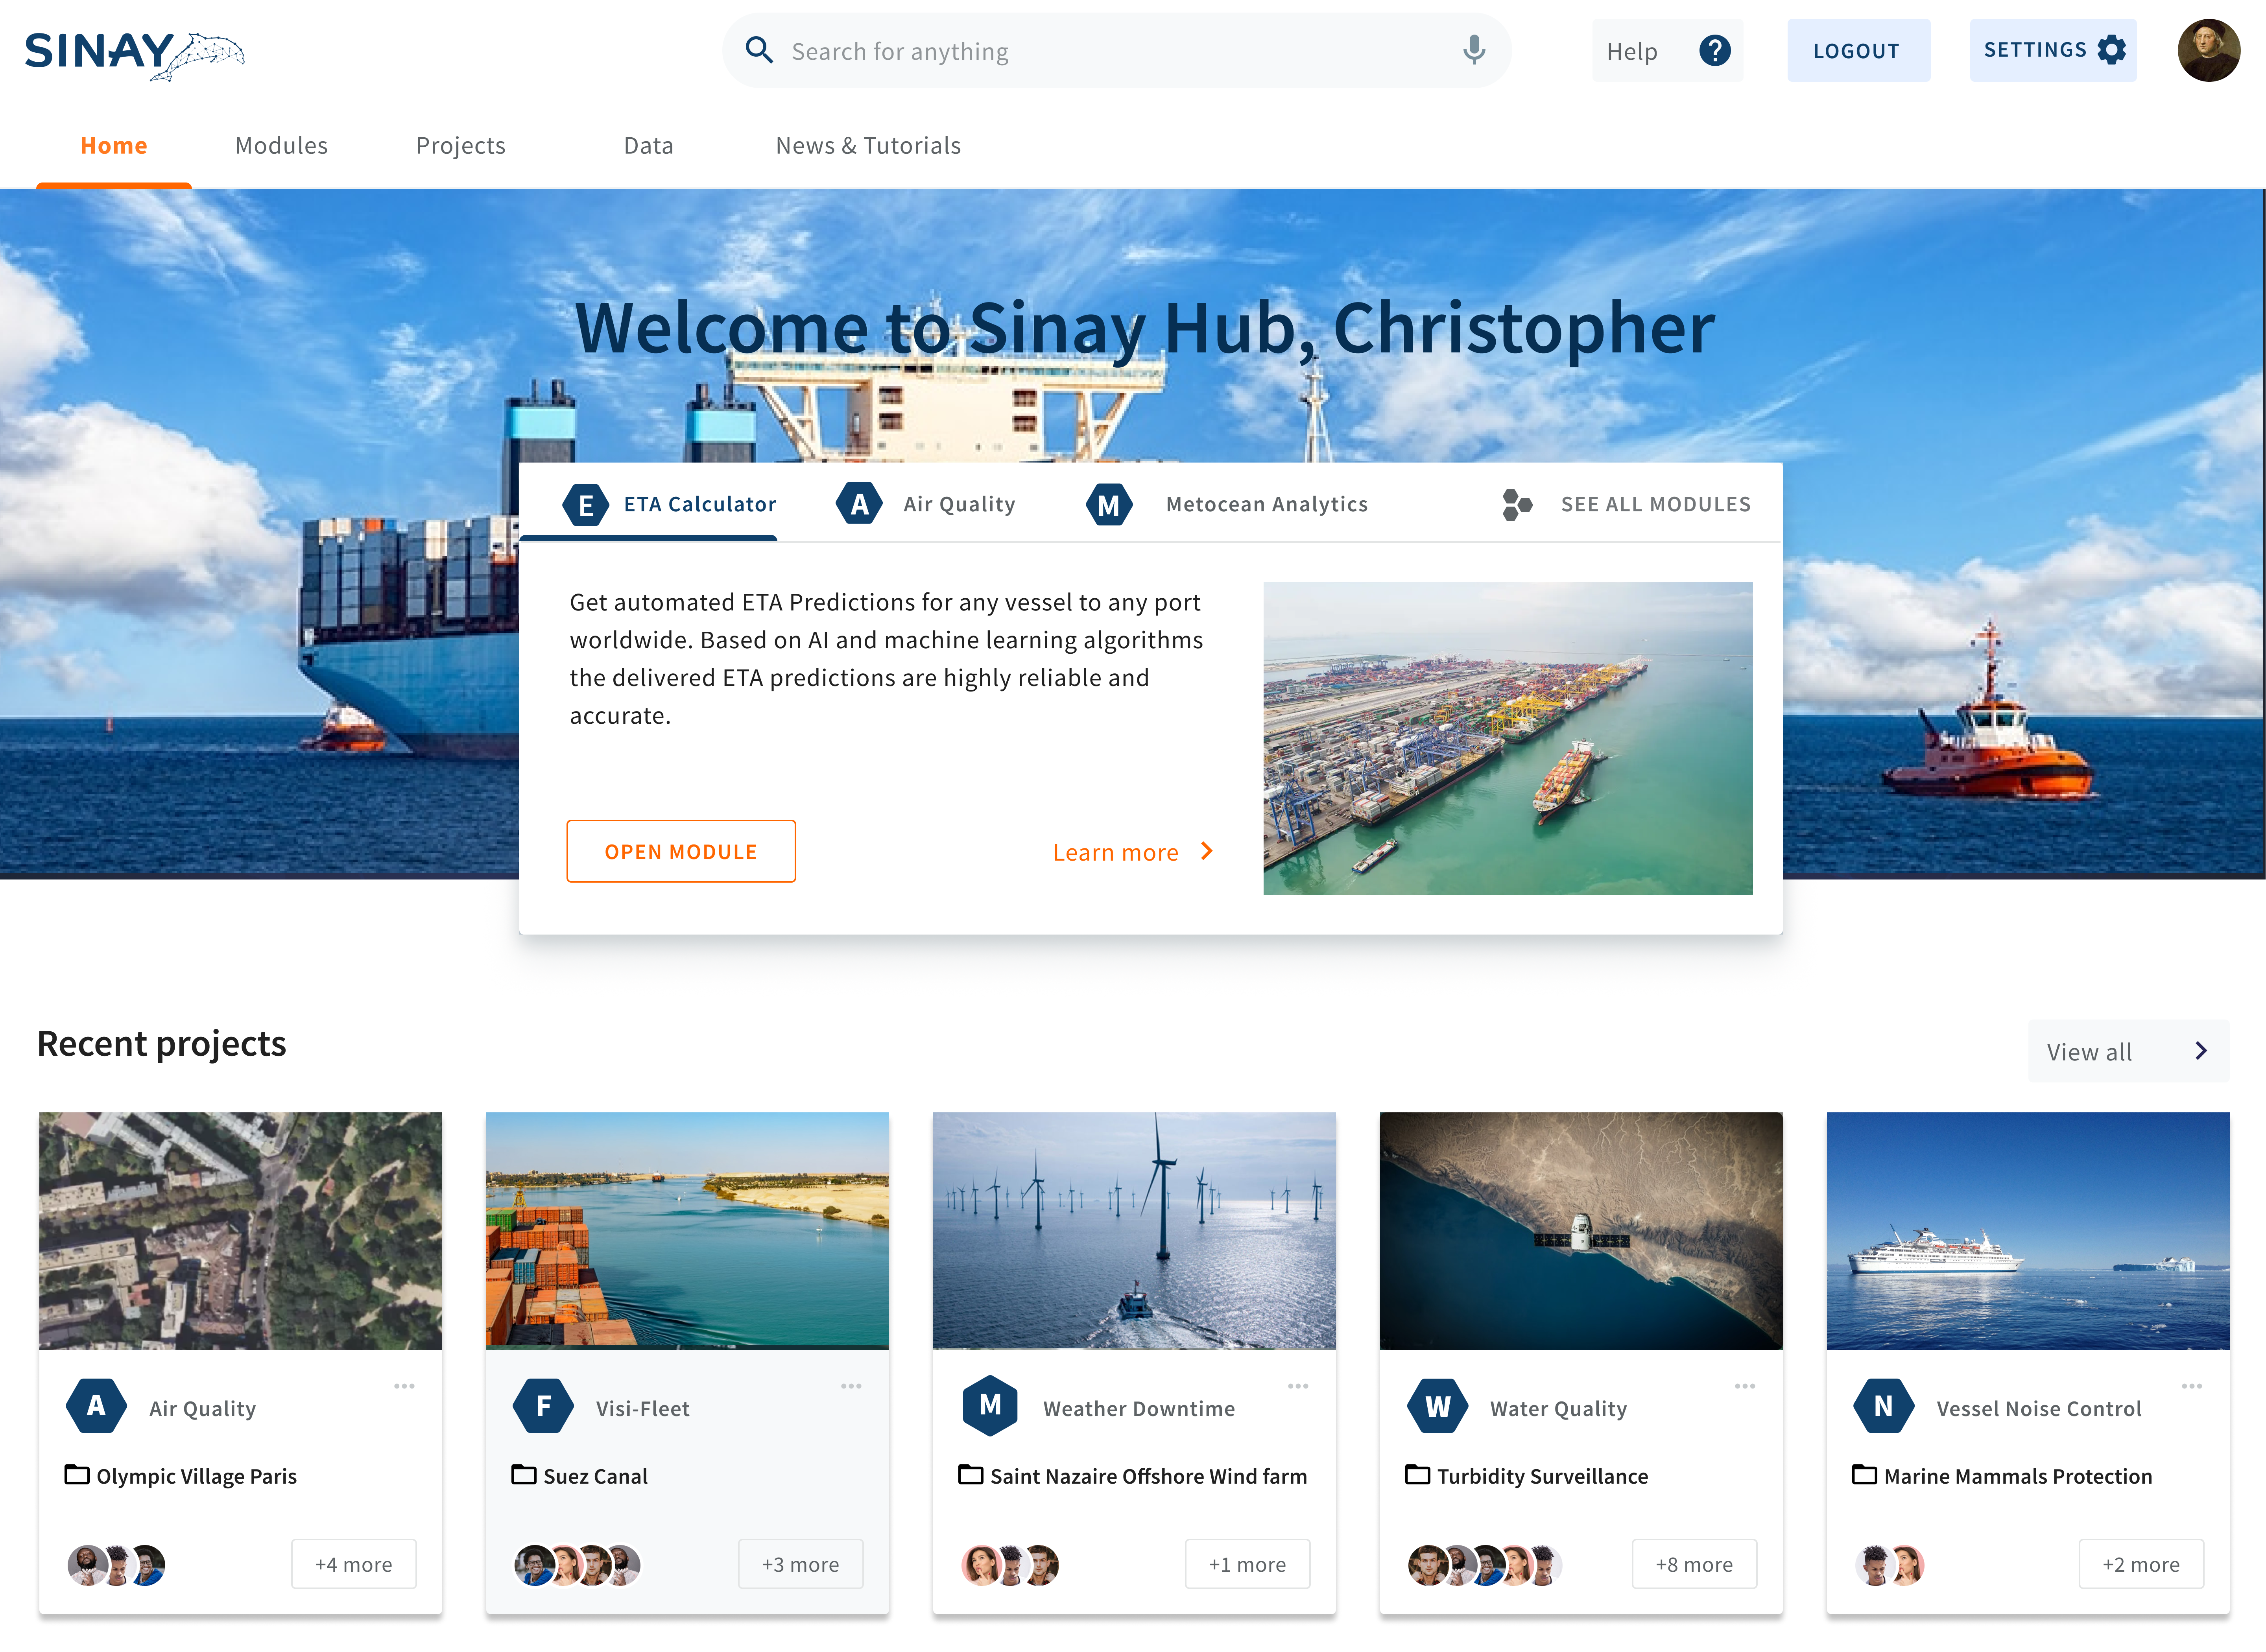Click member avatars on Marine Mammals card
Image resolution: width=2266 pixels, height=1652 pixels.
[x=1890, y=1565]
